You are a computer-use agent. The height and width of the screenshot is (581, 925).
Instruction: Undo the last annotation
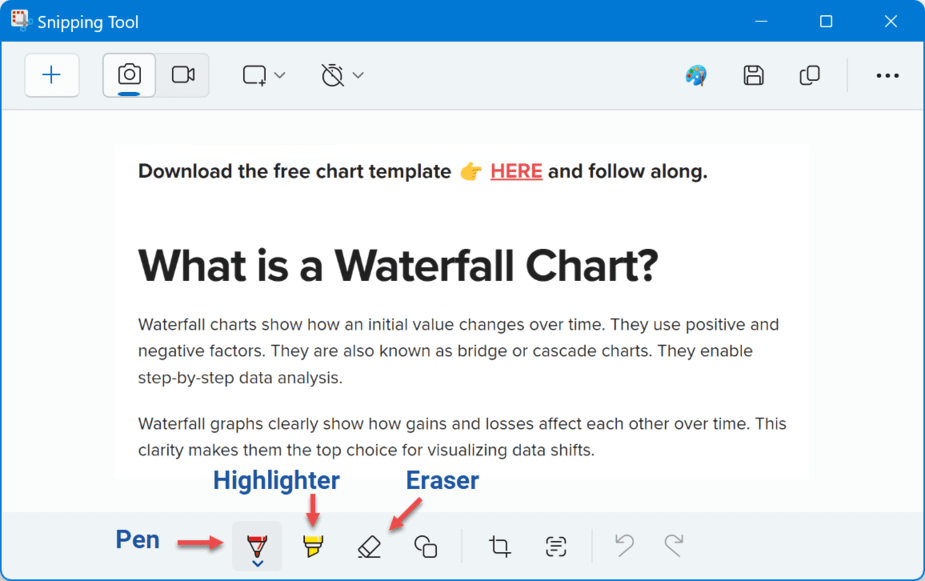pos(625,545)
